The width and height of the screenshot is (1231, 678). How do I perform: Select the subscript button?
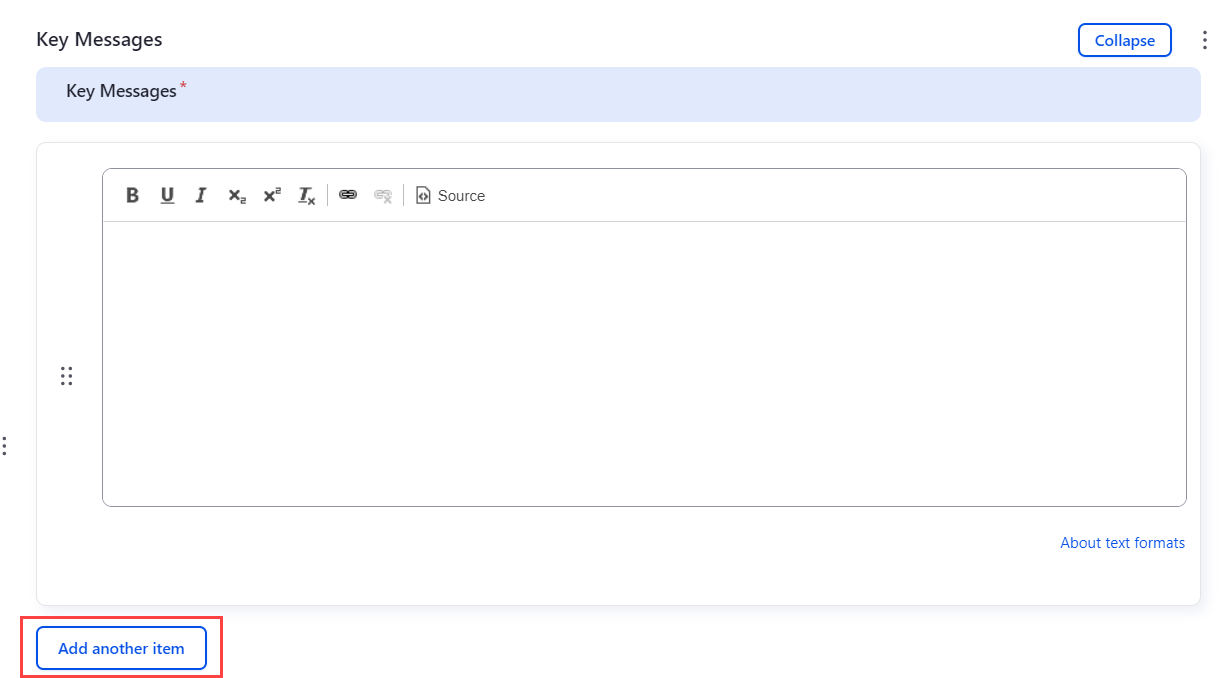pyautogui.click(x=236, y=196)
